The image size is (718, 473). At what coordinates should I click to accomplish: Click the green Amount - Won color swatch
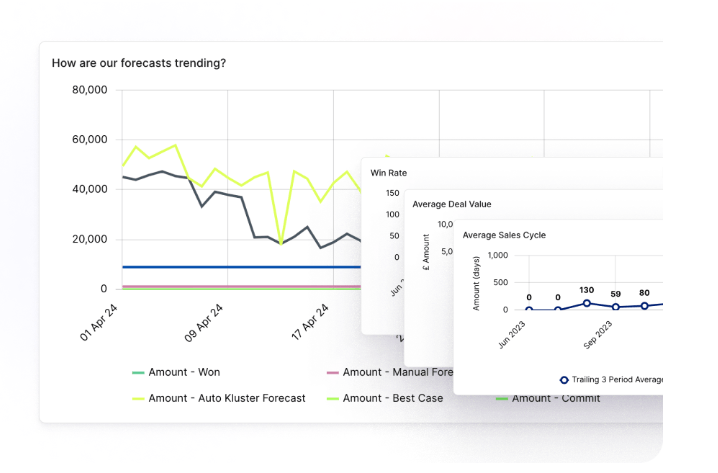(x=138, y=373)
